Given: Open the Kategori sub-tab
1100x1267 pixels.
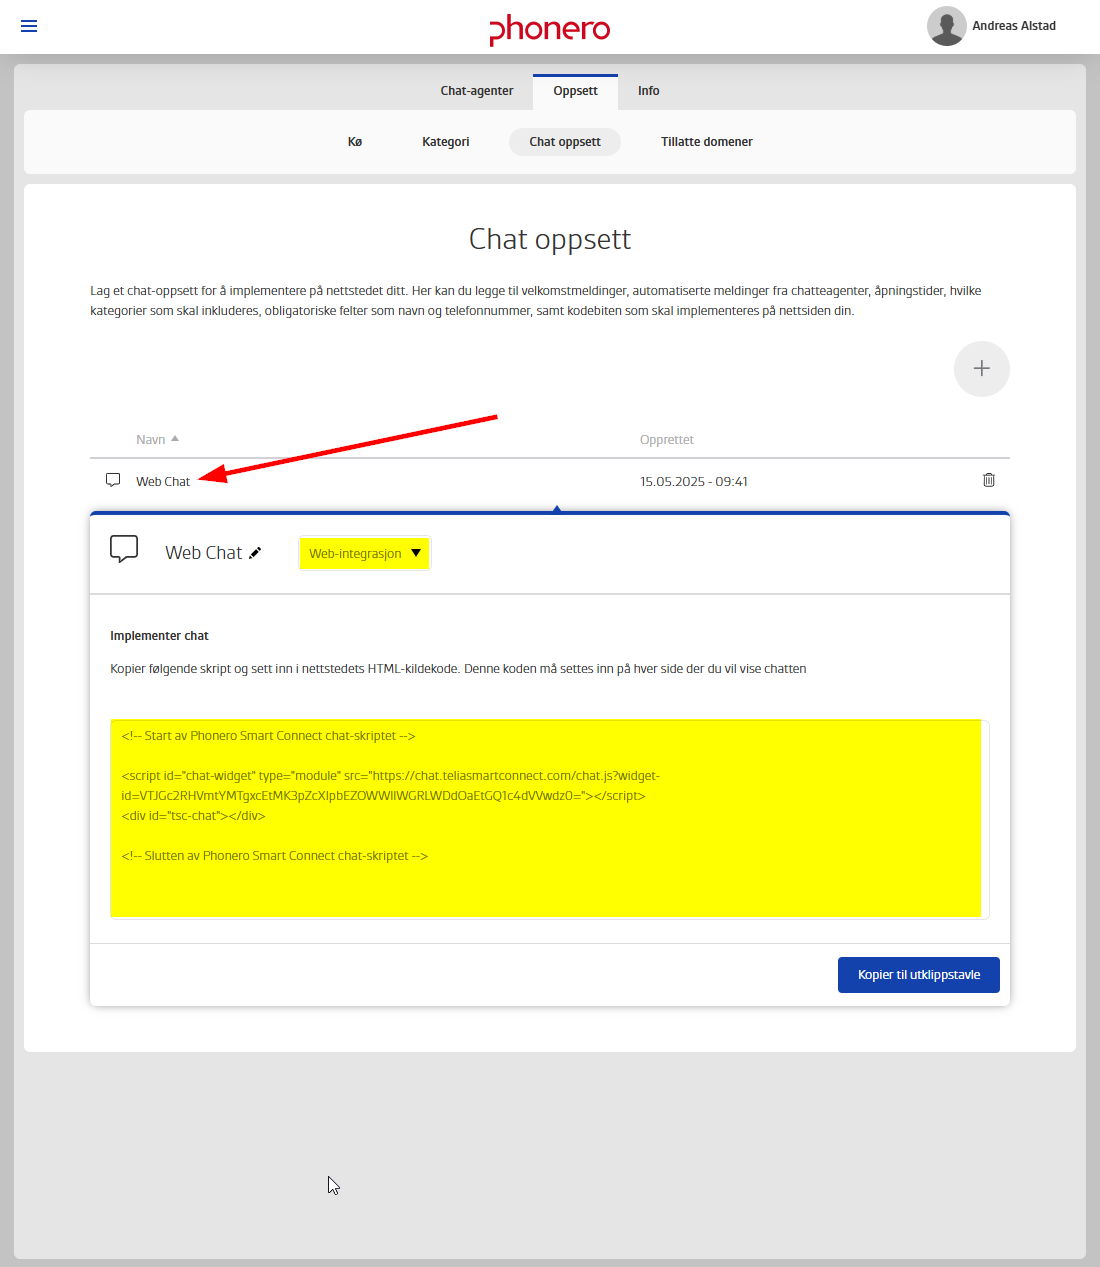Looking at the screenshot, I should 446,142.
